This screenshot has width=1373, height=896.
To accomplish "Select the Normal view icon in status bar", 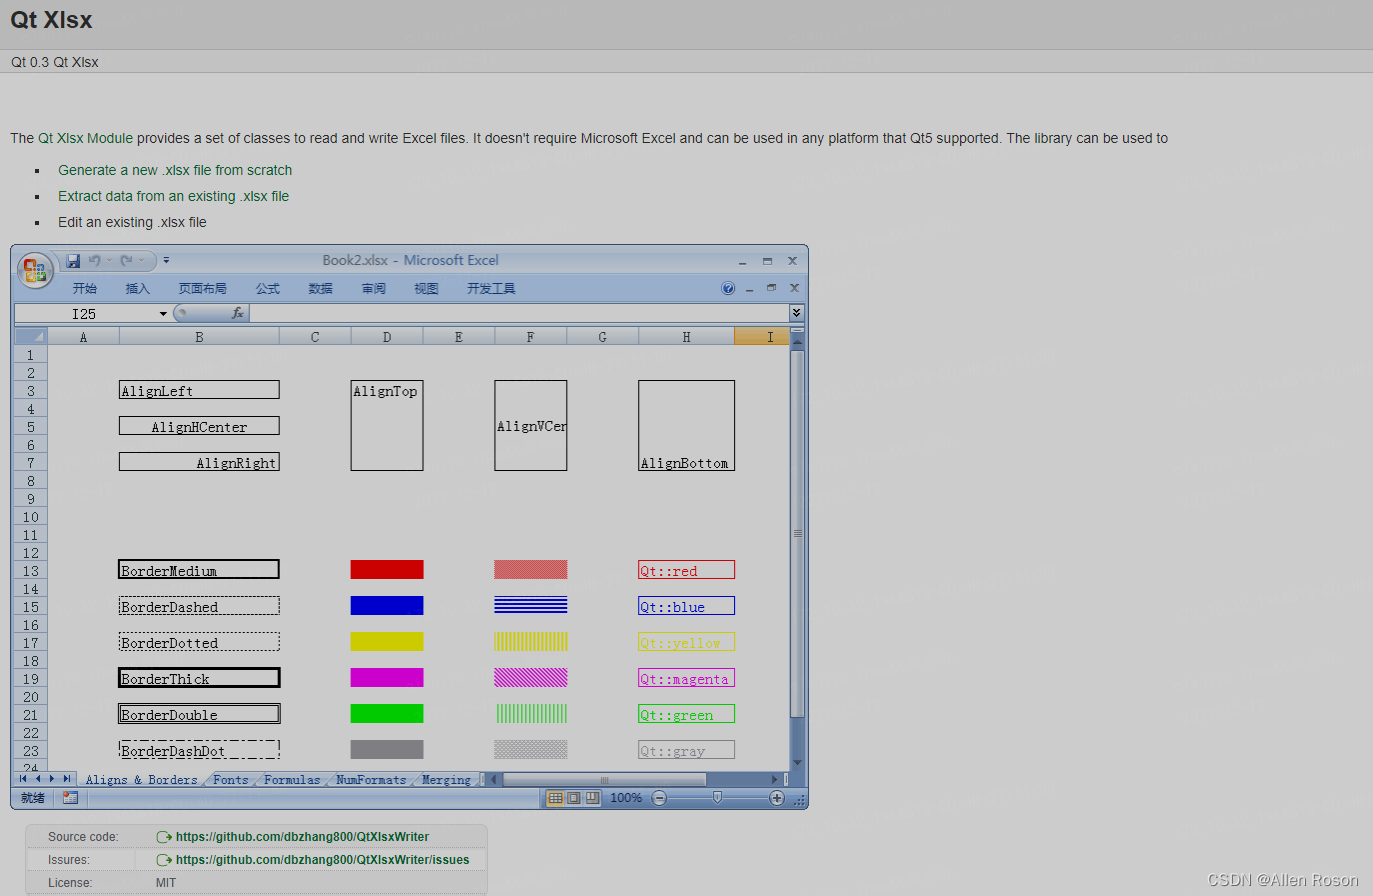I will [x=555, y=797].
